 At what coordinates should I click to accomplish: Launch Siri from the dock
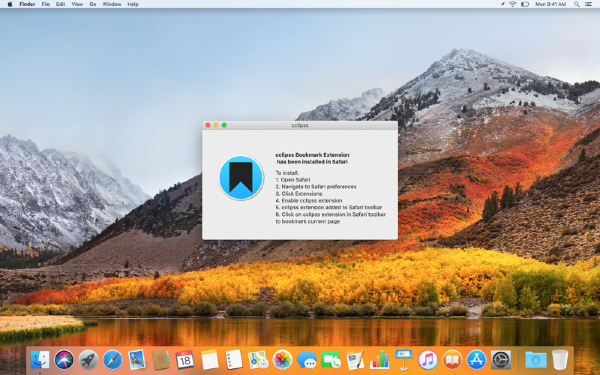(x=64, y=360)
